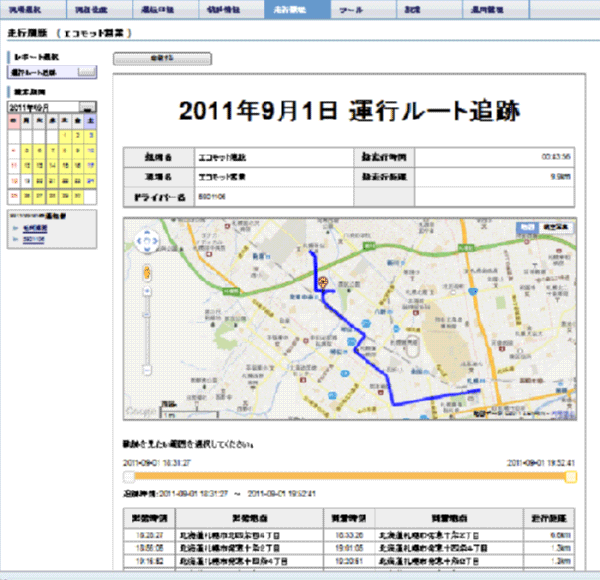This screenshot has width=600, height=580.
Task: Click the Google logo on the map
Action: 140,411
